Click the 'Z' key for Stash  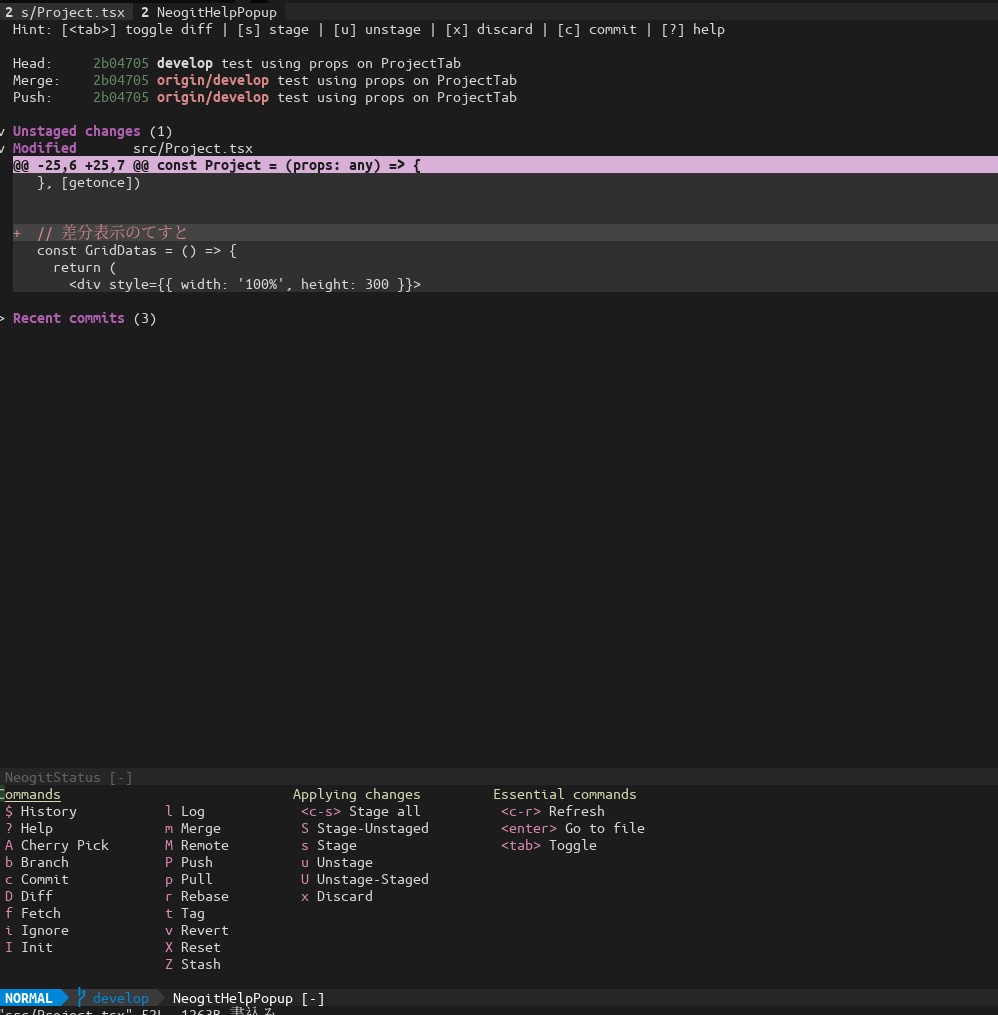[x=169, y=964]
